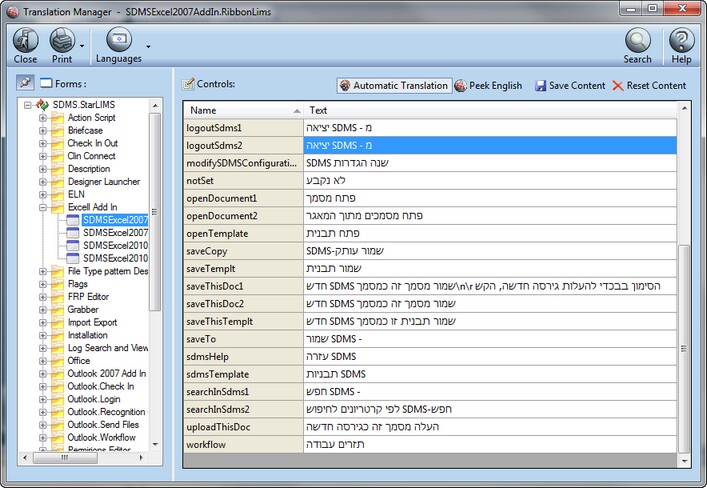Sort by the Name column header

243,110
